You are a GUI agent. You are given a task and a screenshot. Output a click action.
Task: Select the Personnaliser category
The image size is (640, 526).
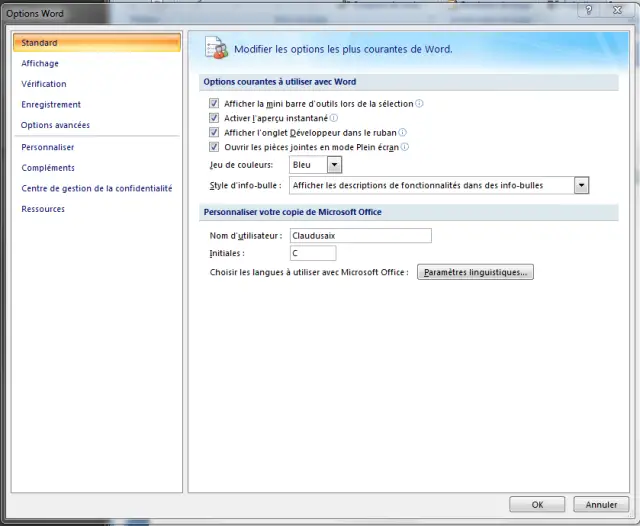click(48, 147)
